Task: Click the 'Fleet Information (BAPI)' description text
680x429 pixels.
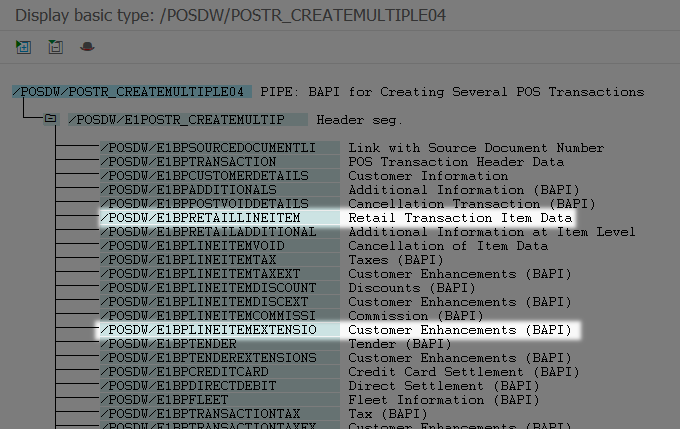Action: pyautogui.click(x=443, y=399)
